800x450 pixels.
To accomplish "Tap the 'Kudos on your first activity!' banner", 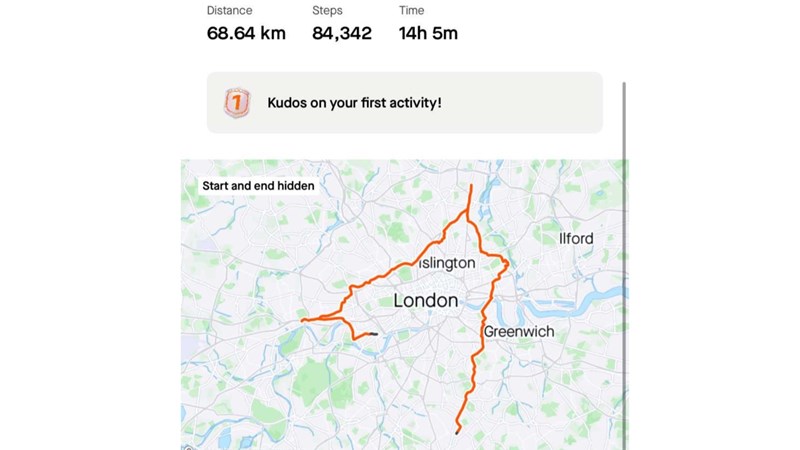I will tap(404, 102).
